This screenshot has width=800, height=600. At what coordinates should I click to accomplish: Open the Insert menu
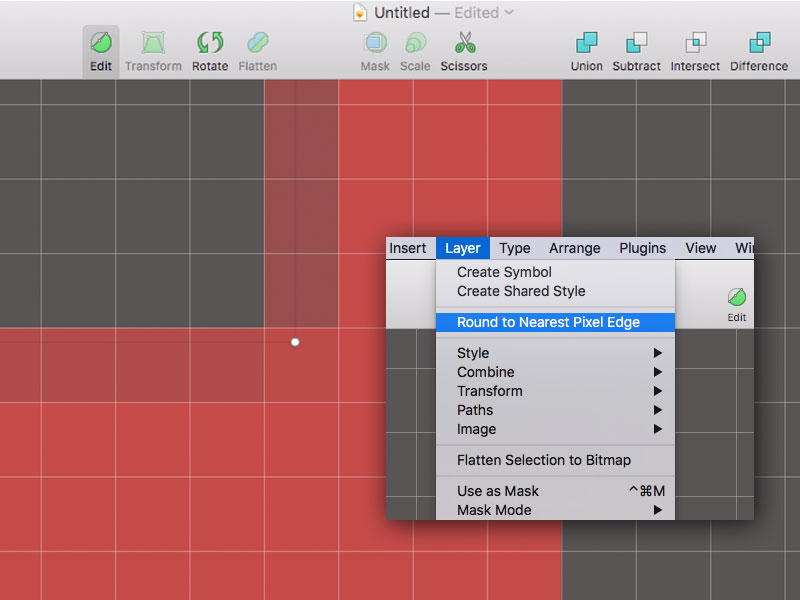coord(408,248)
